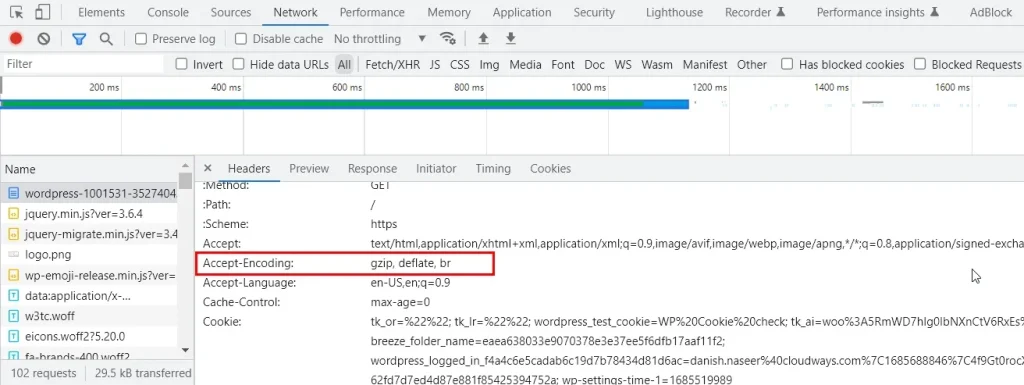Click the script icon beside wp-emoji-release.min.js
Screen dimensions: 1024x385
tap(14, 275)
